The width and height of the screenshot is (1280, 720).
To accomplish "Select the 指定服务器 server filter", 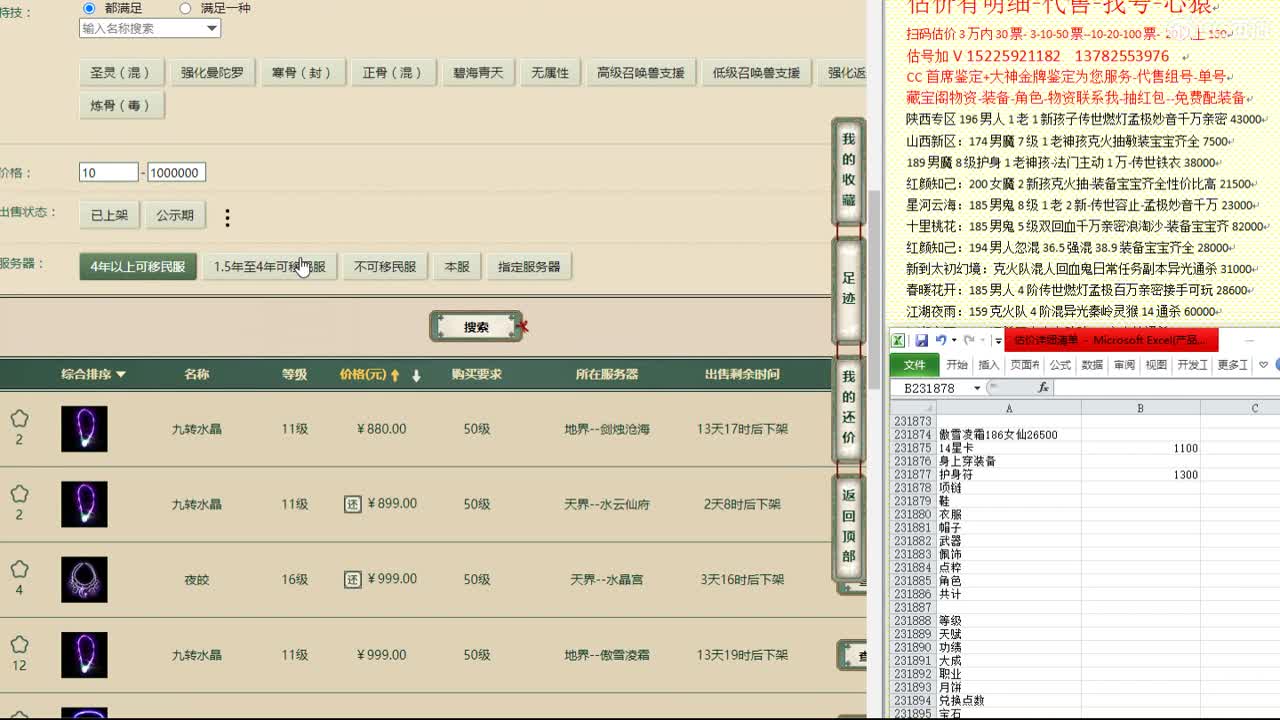I will (x=529, y=267).
